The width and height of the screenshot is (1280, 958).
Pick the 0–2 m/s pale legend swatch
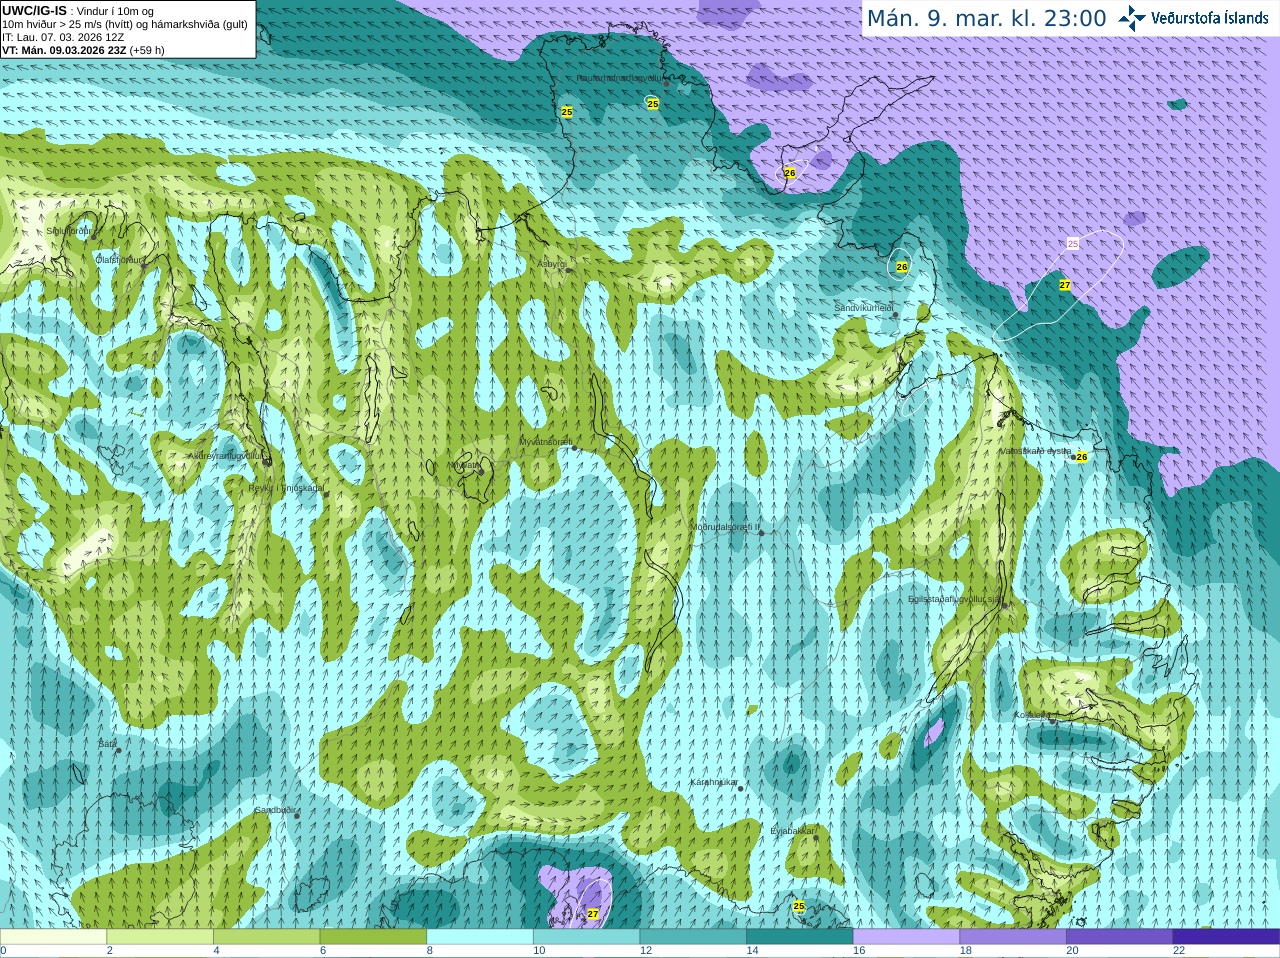coord(53,936)
